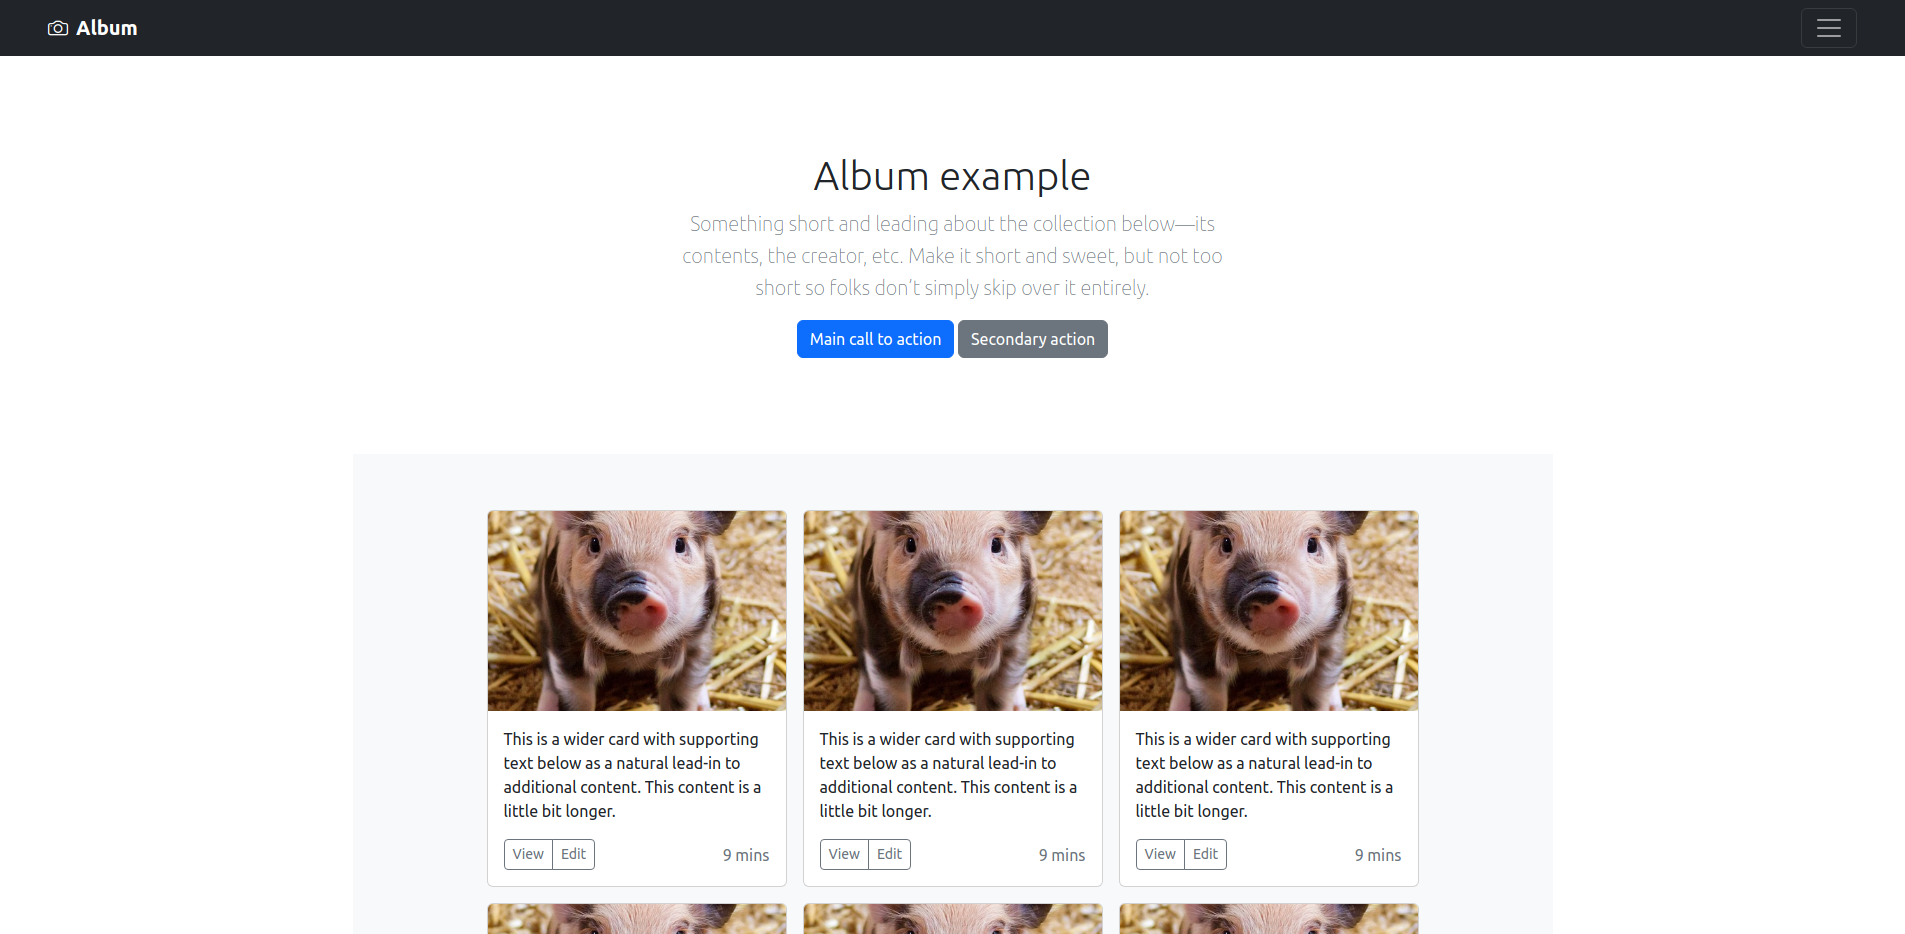Click the first card's description text

pos(632,775)
